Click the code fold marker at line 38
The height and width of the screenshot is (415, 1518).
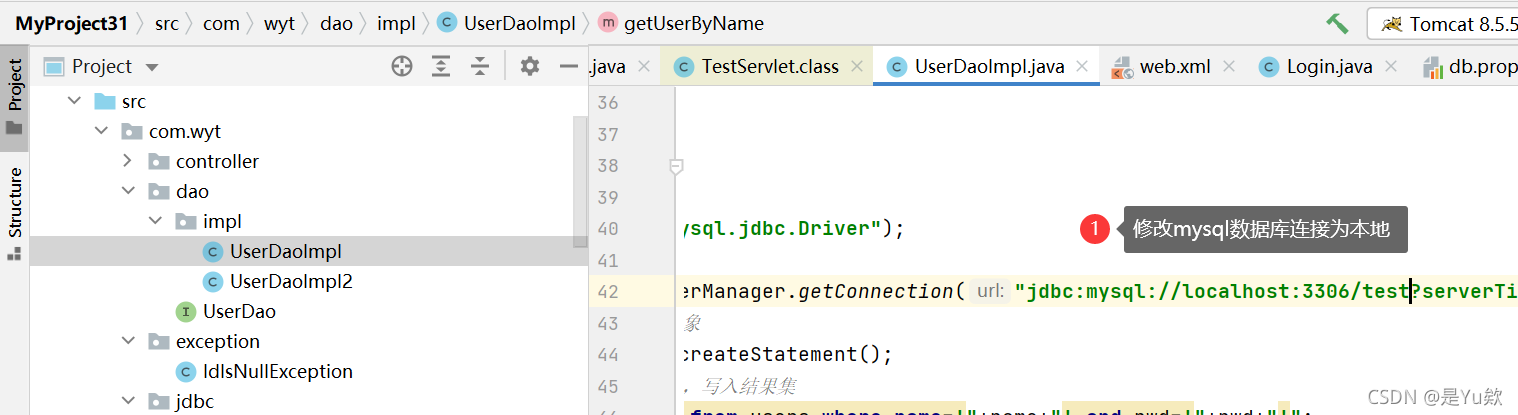(x=676, y=166)
